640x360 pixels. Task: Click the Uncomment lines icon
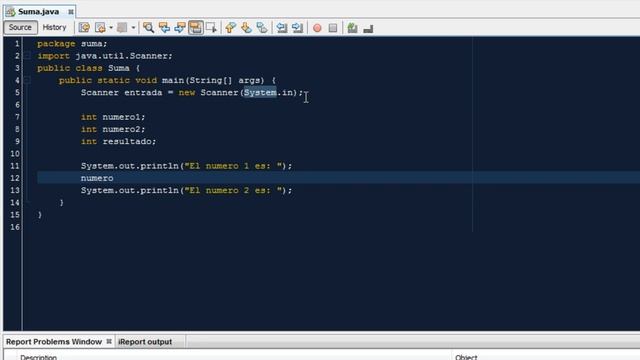tap(368, 29)
